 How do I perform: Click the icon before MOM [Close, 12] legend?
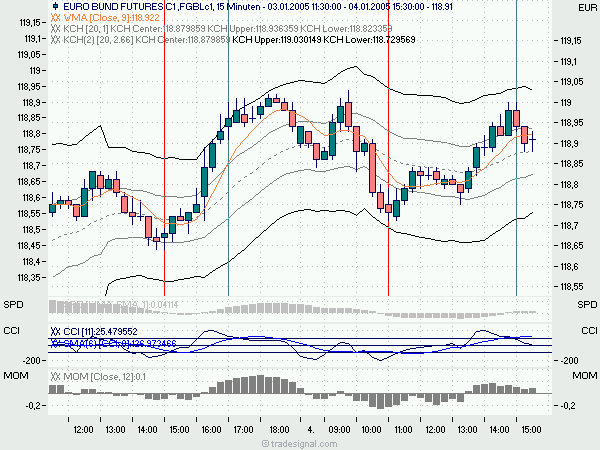(55, 377)
